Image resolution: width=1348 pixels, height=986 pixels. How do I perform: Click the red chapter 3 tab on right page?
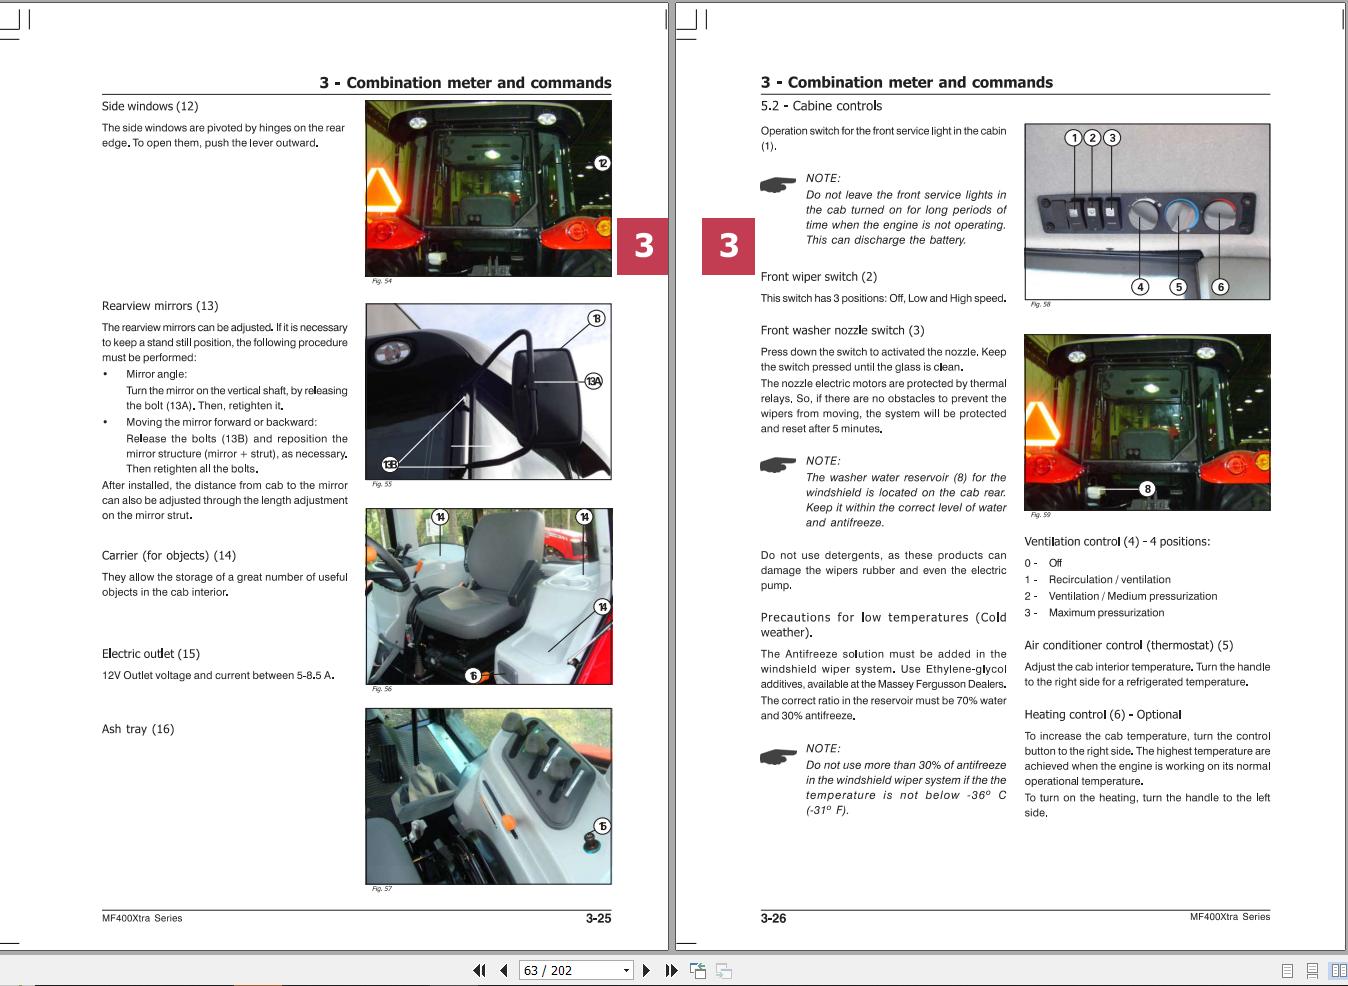(x=728, y=246)
